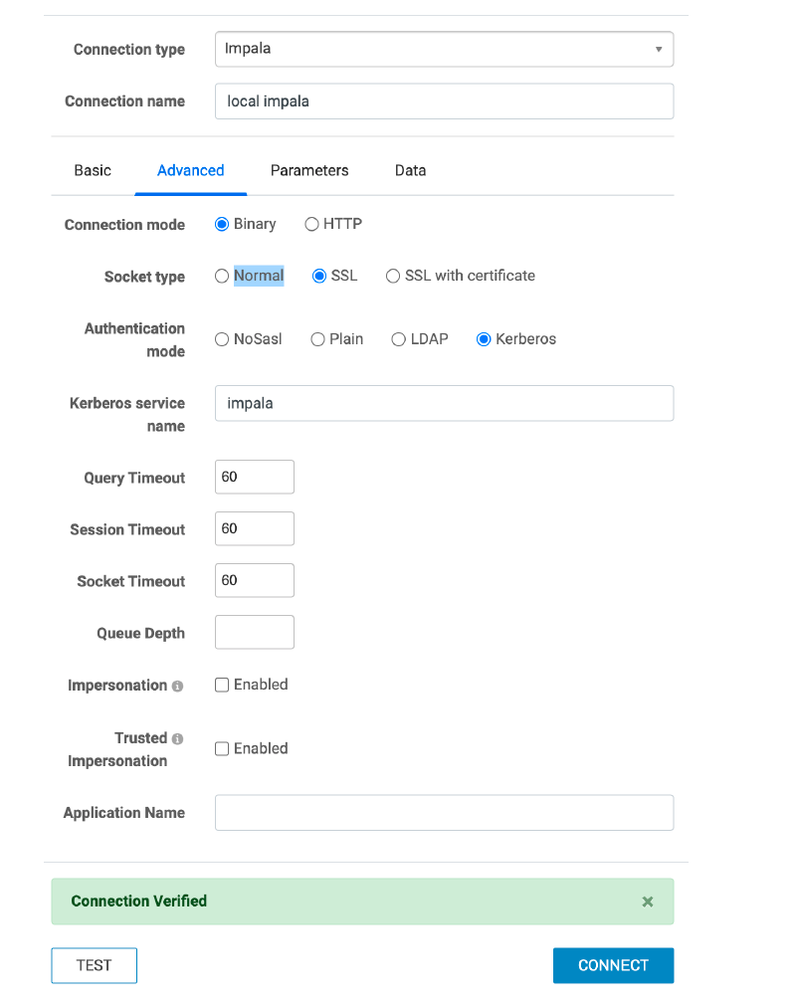The width and height of the screenshot is (797, 999).
Task: Enable the Impersonation checkbox
Action: [222, 685]
